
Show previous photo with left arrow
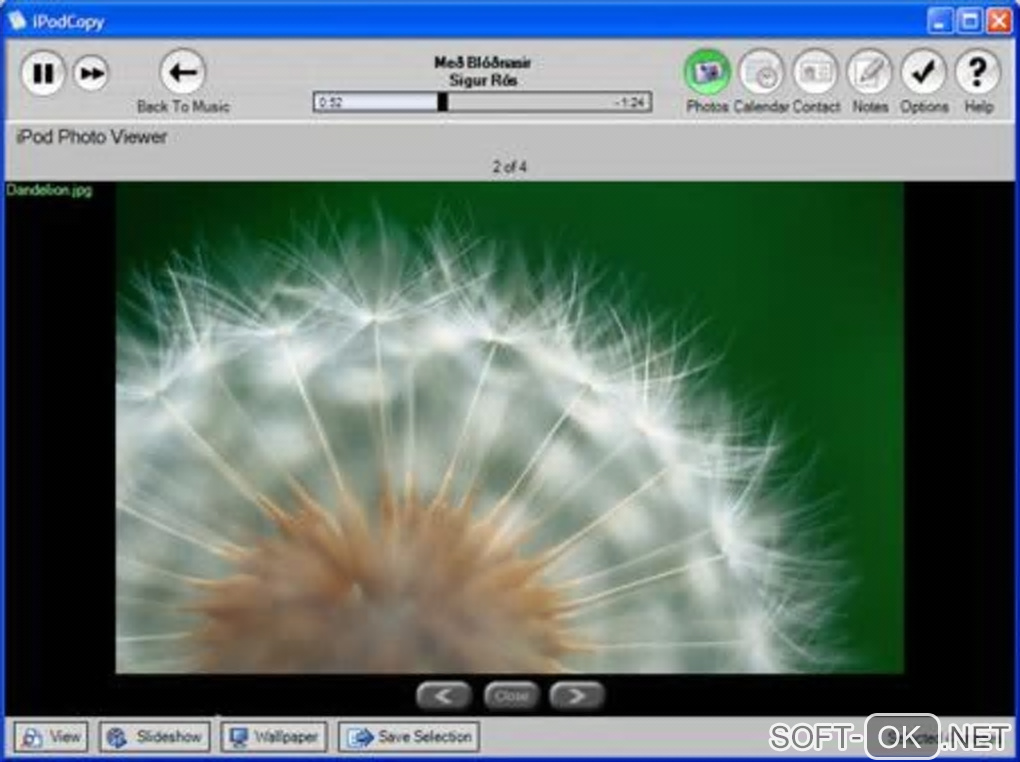444,696
